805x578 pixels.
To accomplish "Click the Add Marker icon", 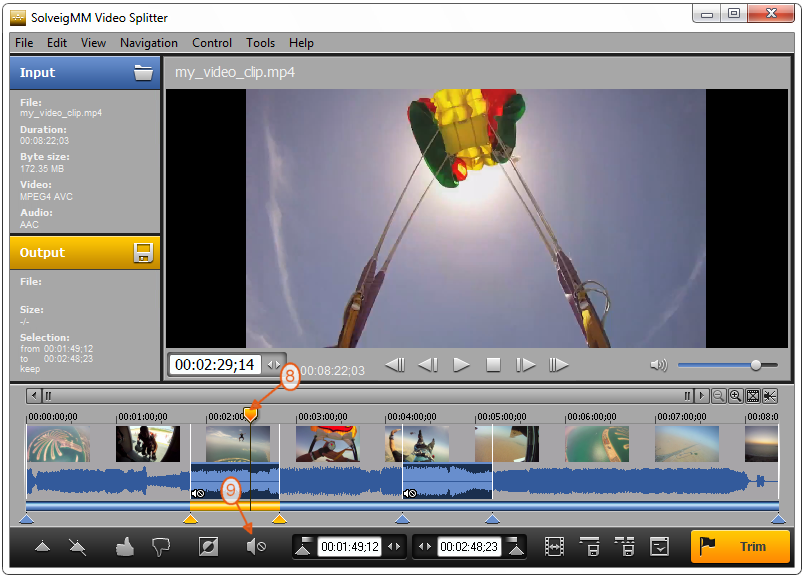I will [x=42, y=547].
